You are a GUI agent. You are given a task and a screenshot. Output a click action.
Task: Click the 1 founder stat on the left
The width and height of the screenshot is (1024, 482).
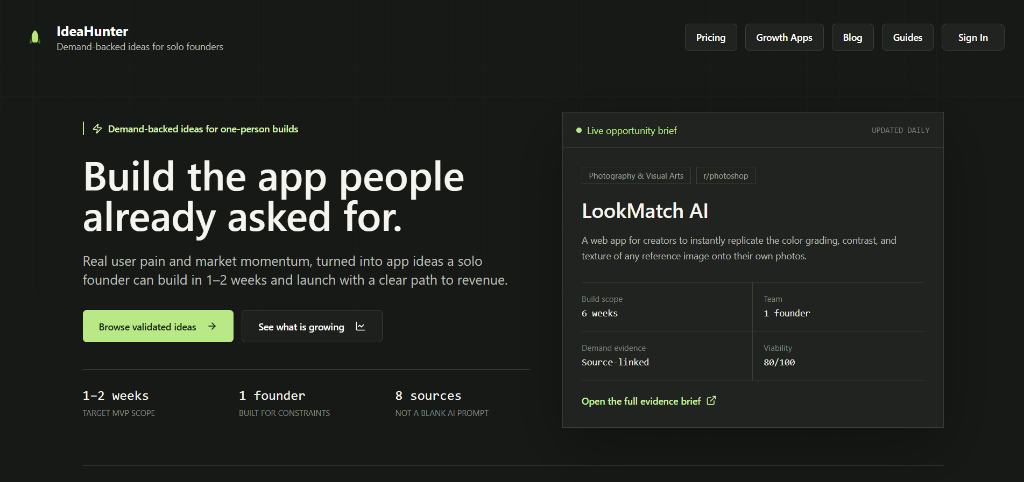[272, 396]
